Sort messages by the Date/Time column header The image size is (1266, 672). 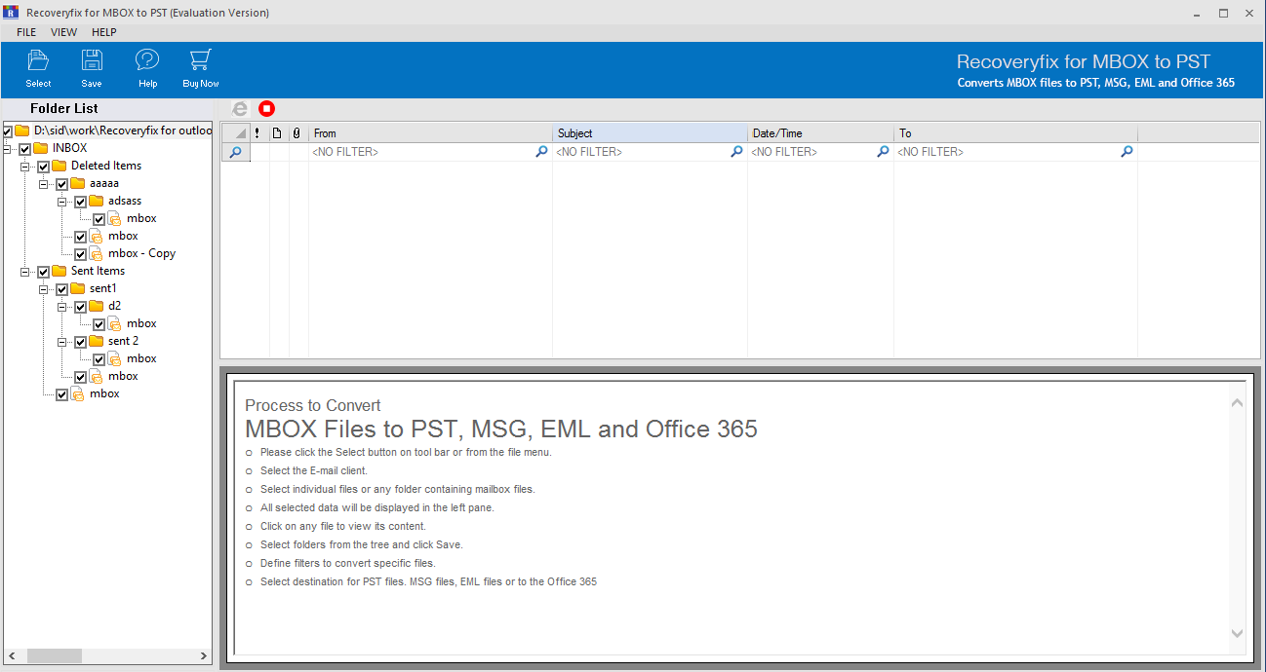[x=821, y=133]
